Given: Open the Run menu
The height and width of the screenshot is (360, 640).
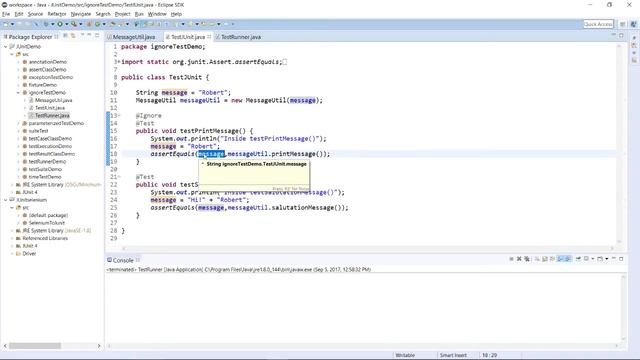Looking at the screenshot, I should [139, 14].
